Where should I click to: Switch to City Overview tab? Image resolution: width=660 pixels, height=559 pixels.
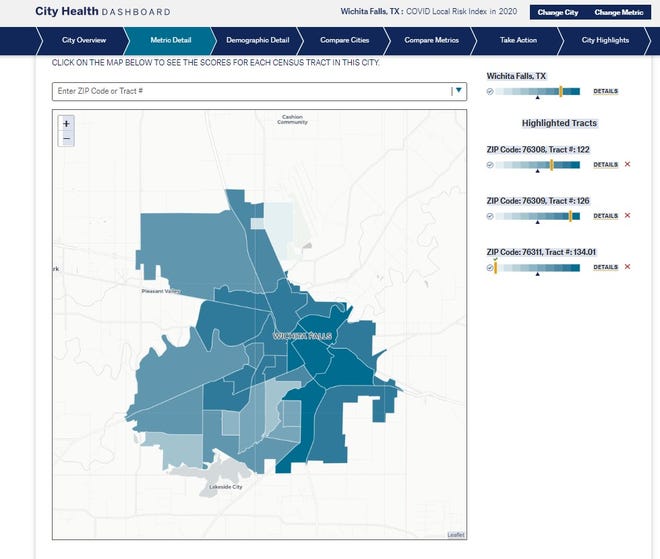click(85, 40)
